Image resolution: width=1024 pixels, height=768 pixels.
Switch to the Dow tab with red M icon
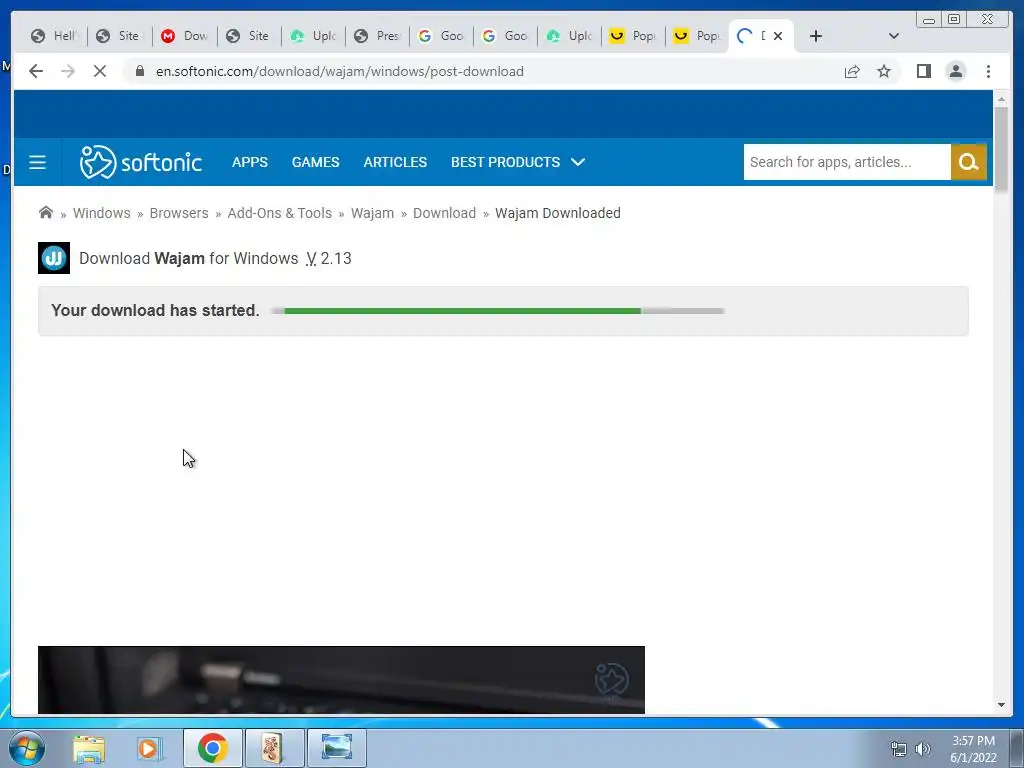(x=185, y=36)
